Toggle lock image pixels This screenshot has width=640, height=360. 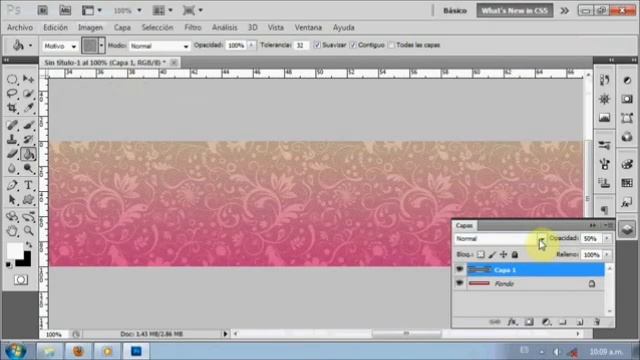click(492, 255)
